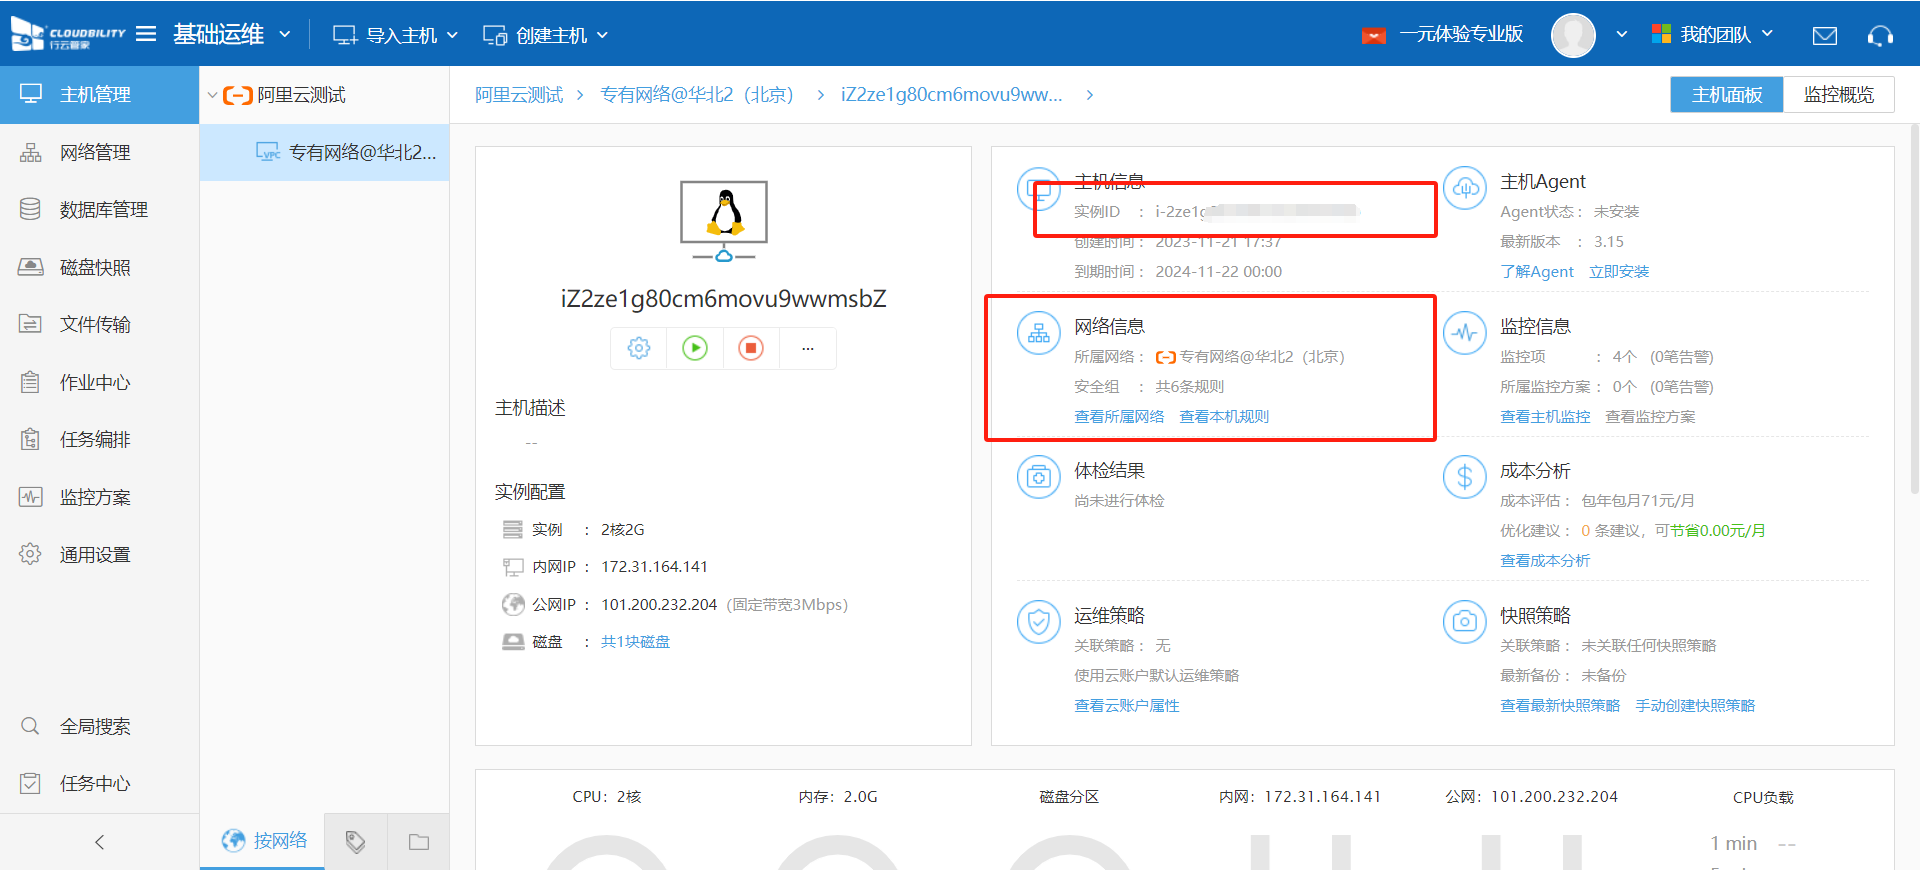The image size is (1920, 870).
Task: Open the customer service headset icon
Action: click(1880, 36)
